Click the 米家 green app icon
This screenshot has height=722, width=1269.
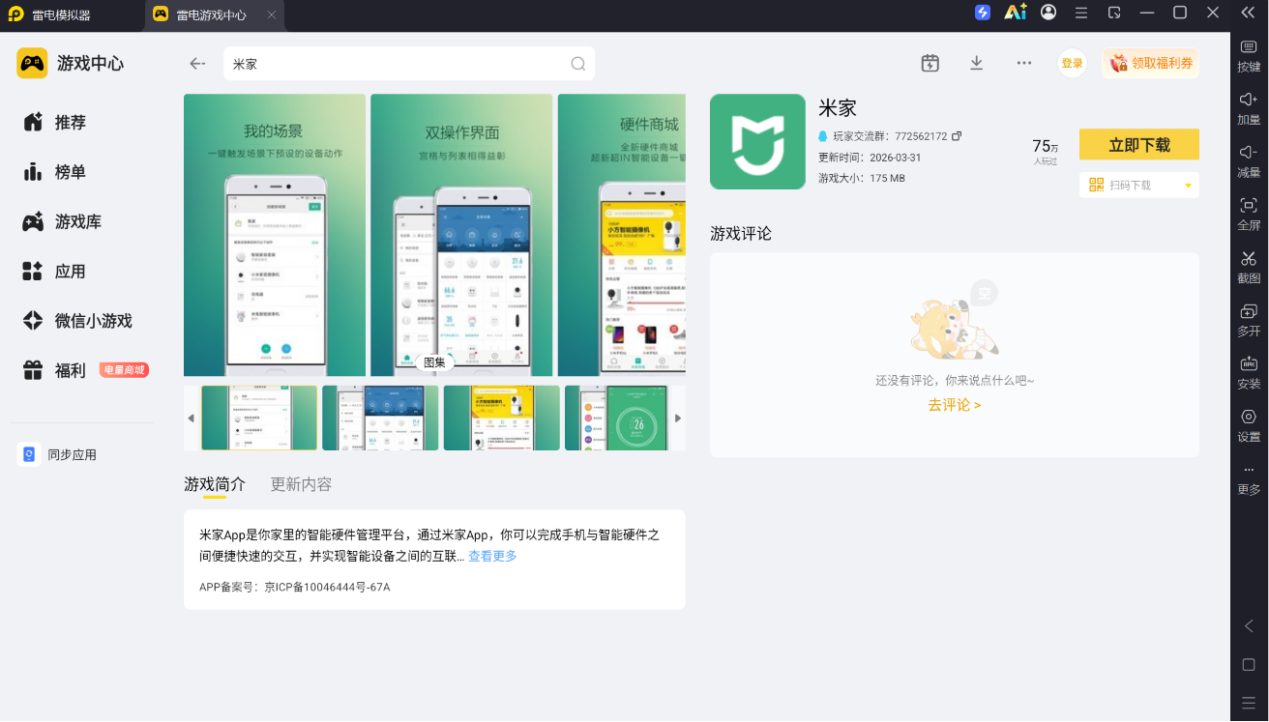[757, 142]
